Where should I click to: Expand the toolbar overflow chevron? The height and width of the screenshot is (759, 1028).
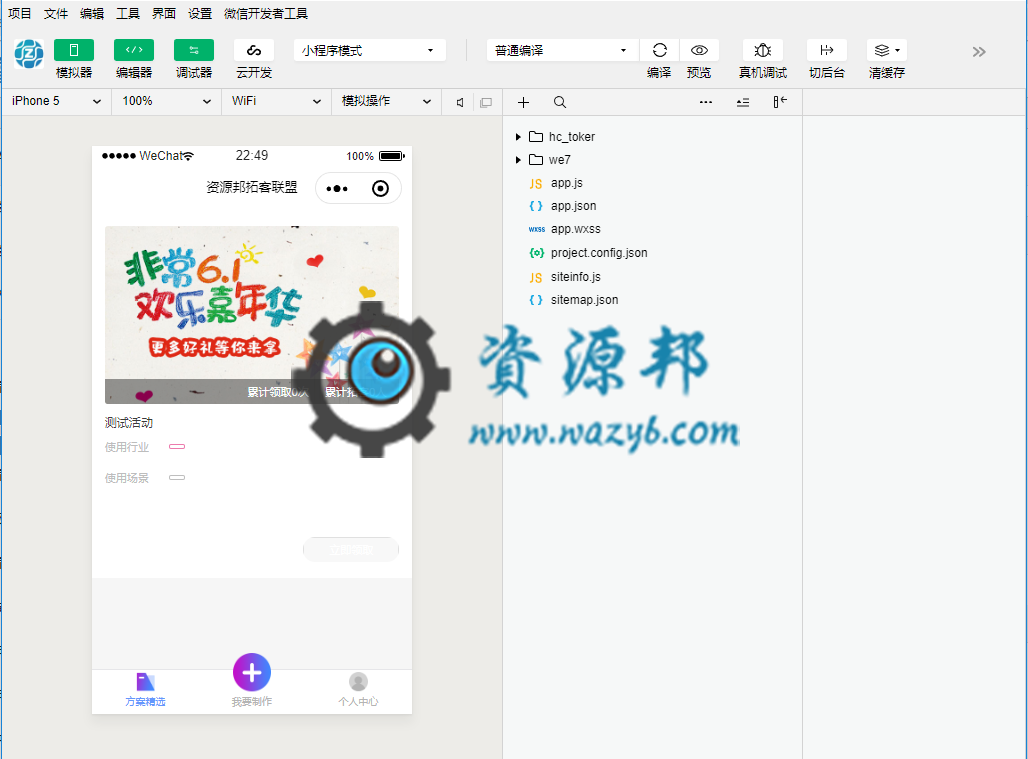(979, 52)
